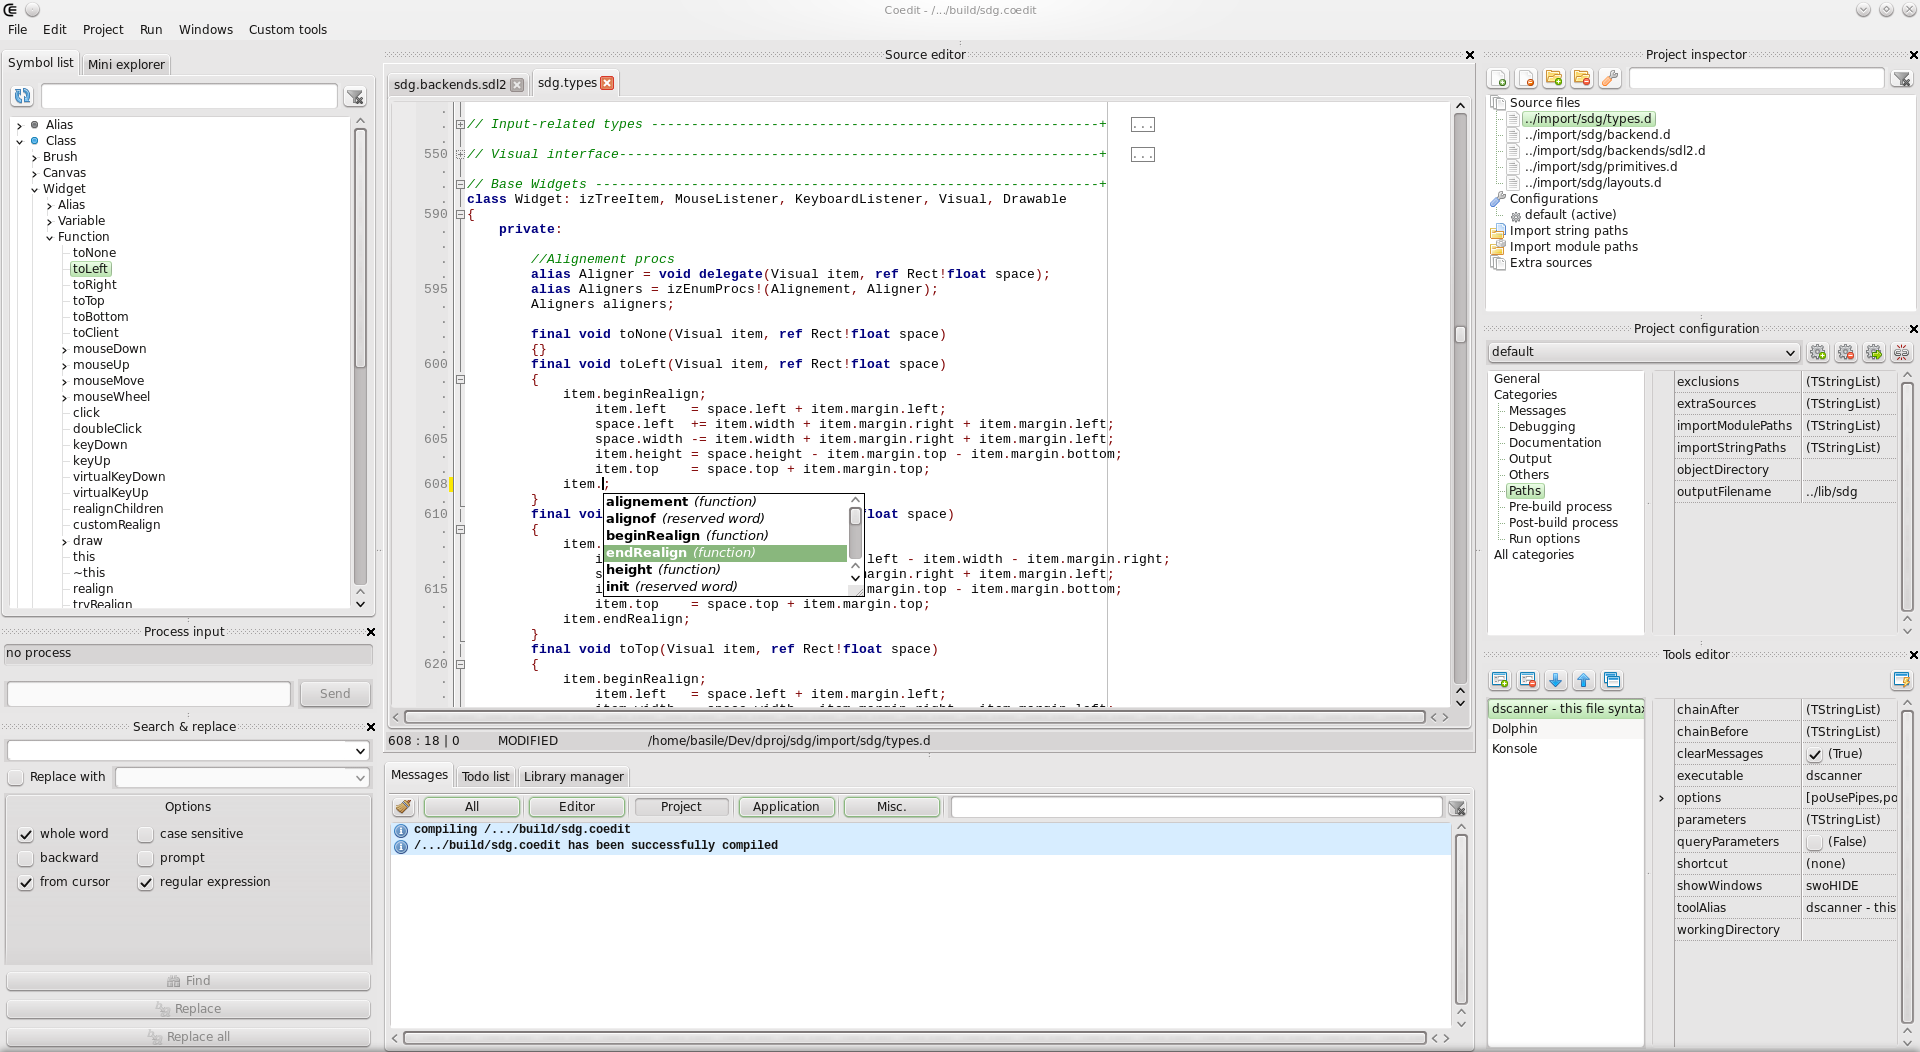Screen dimensions: 1920x1052
Task: Move selected tool down
Action: [x=1556, y=681]
